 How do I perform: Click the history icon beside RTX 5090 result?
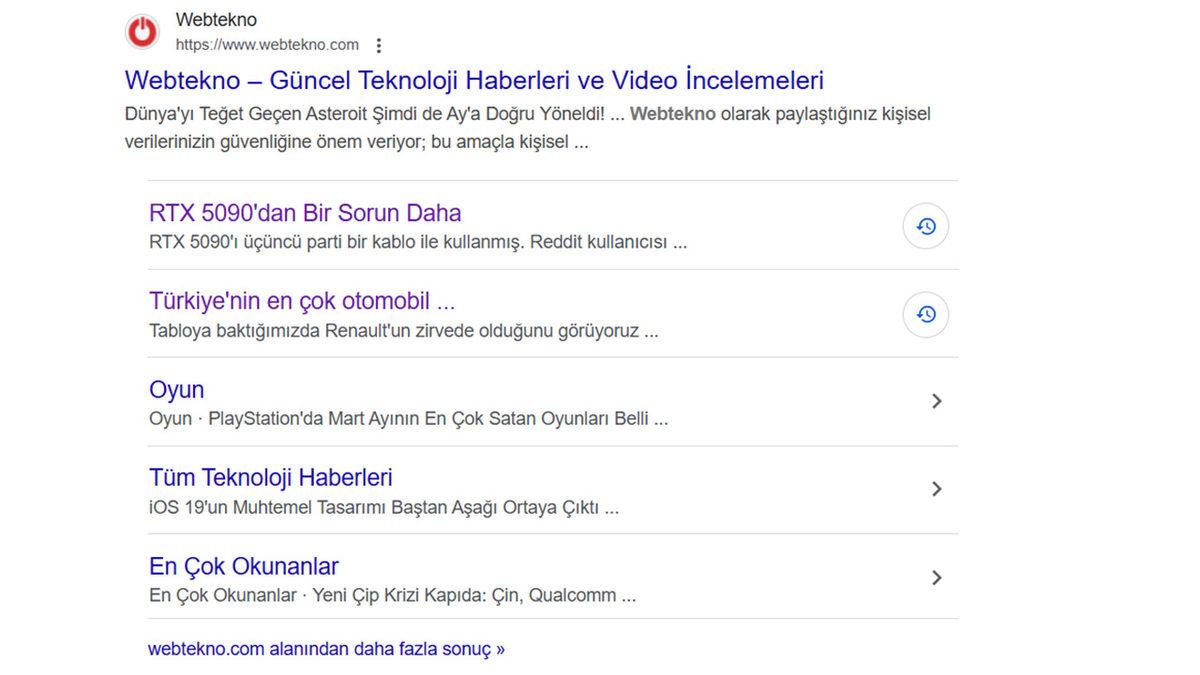click(925, 226)
